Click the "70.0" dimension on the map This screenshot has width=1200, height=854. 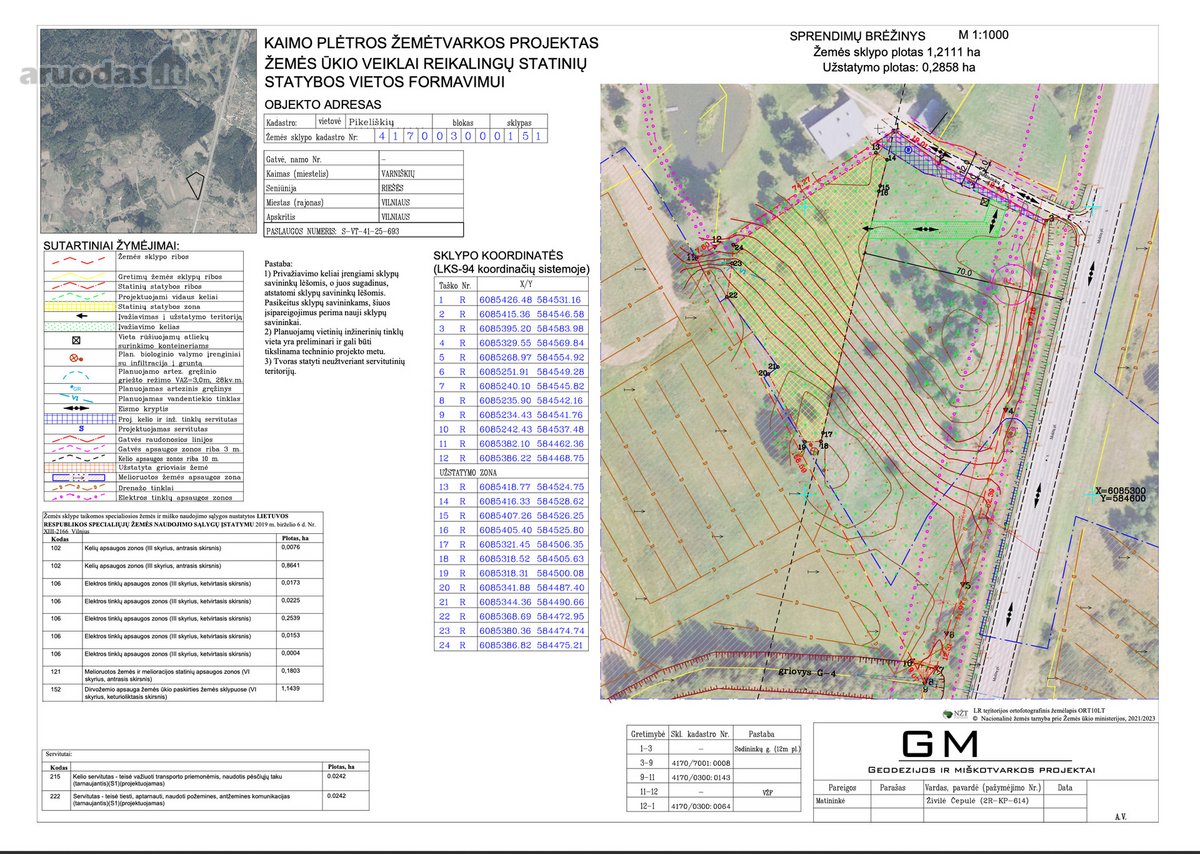pyautogui.click(x=964, y=271)
